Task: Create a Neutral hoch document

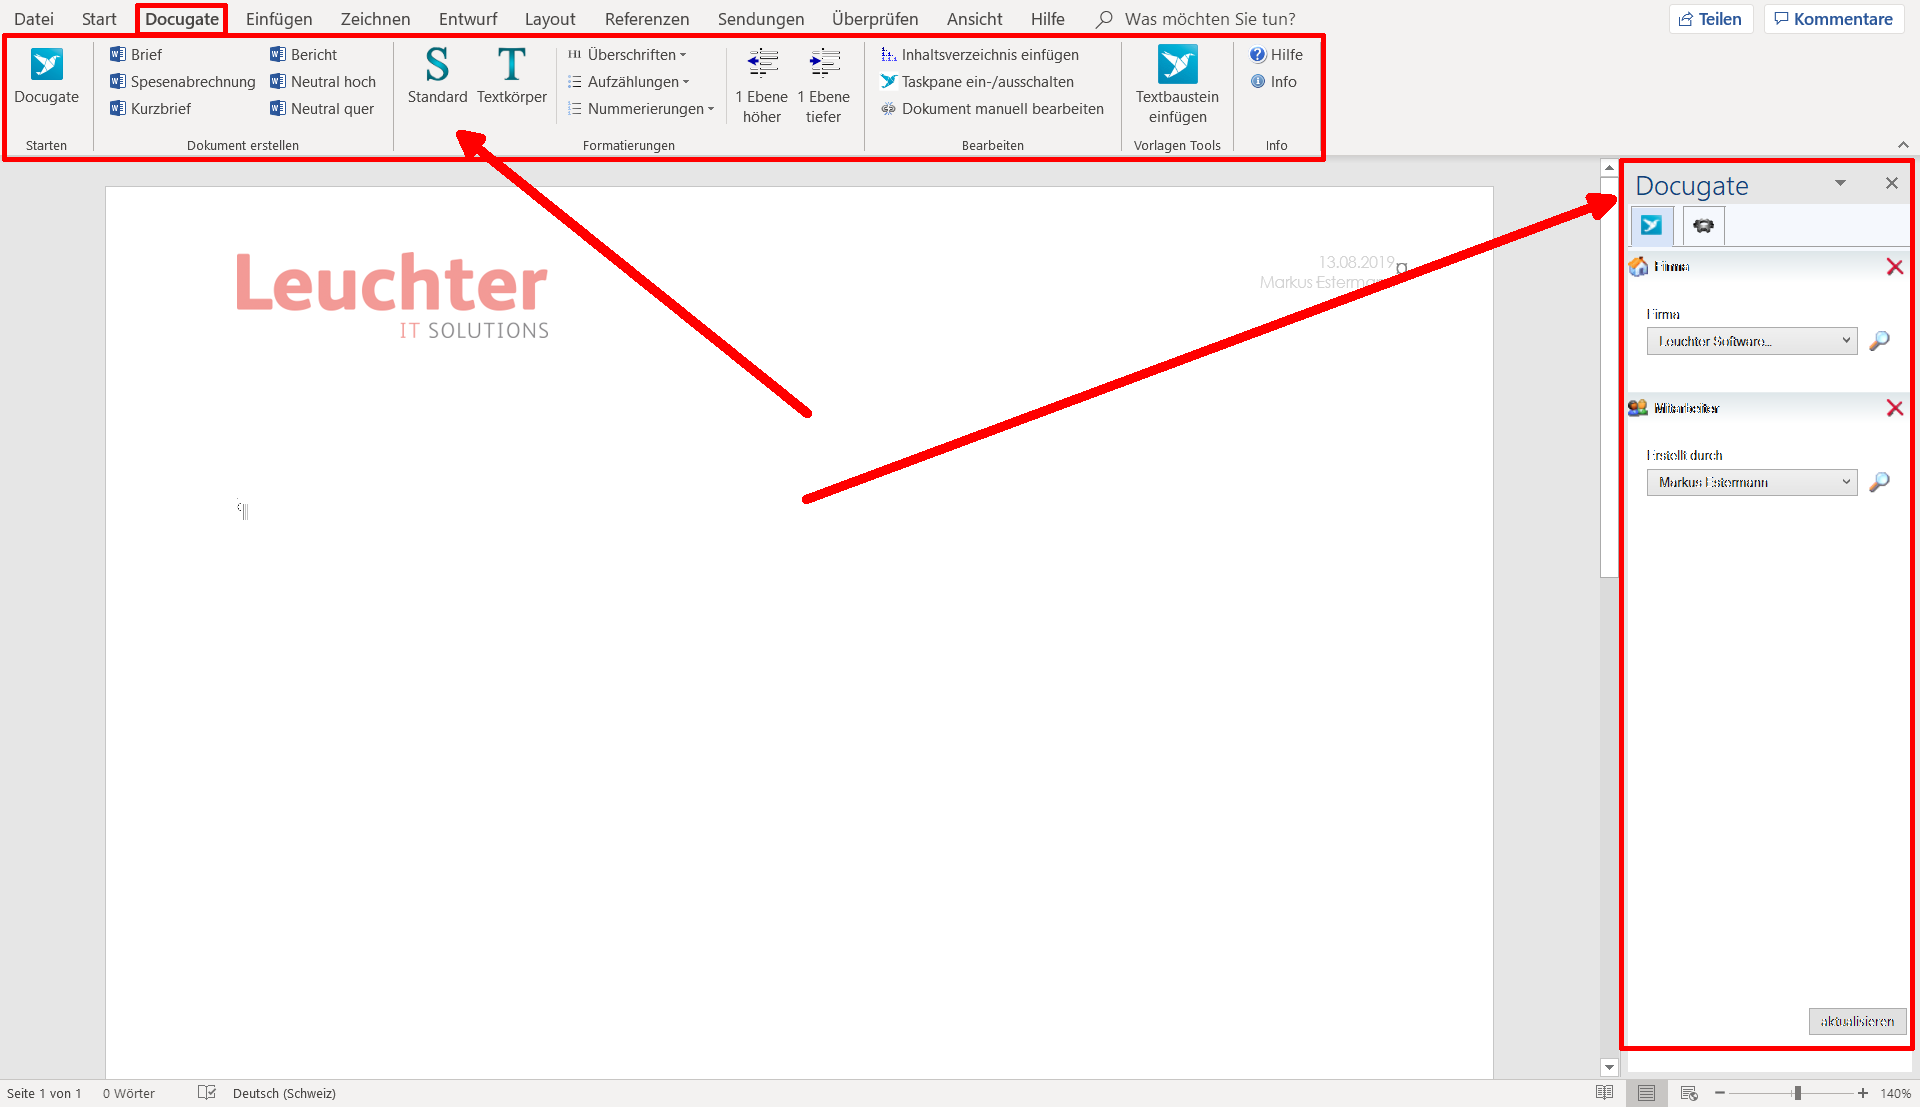Action: tap(322, 81)
